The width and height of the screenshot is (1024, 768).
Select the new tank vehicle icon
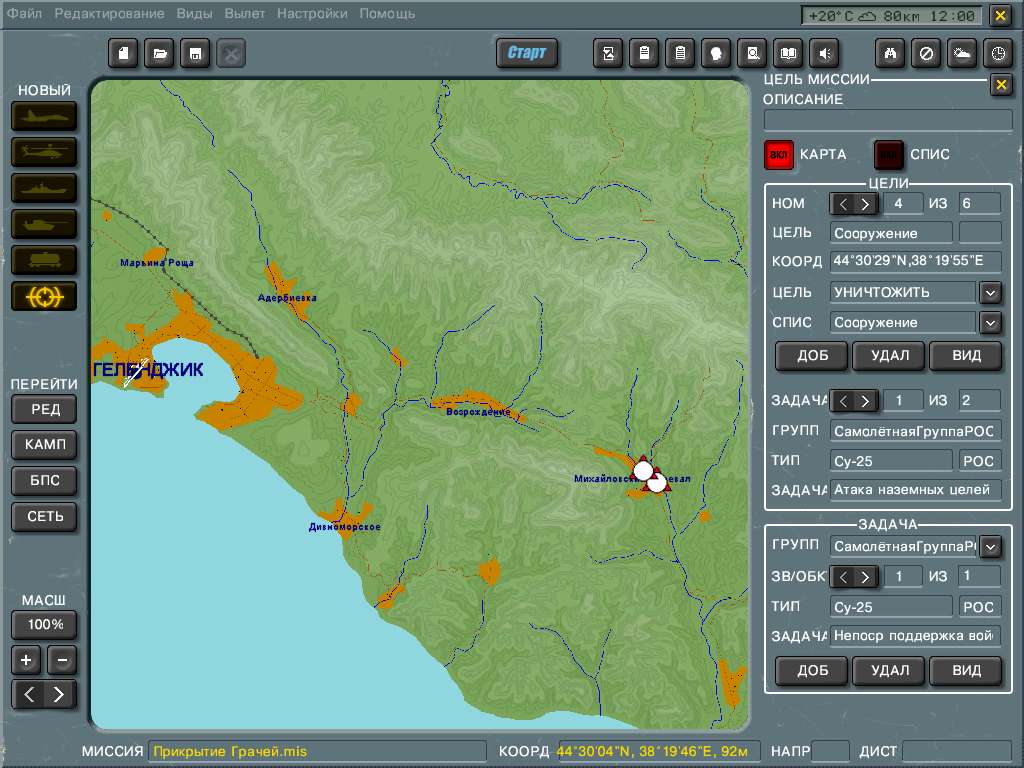pyautogui.click(x=44, y=224)
